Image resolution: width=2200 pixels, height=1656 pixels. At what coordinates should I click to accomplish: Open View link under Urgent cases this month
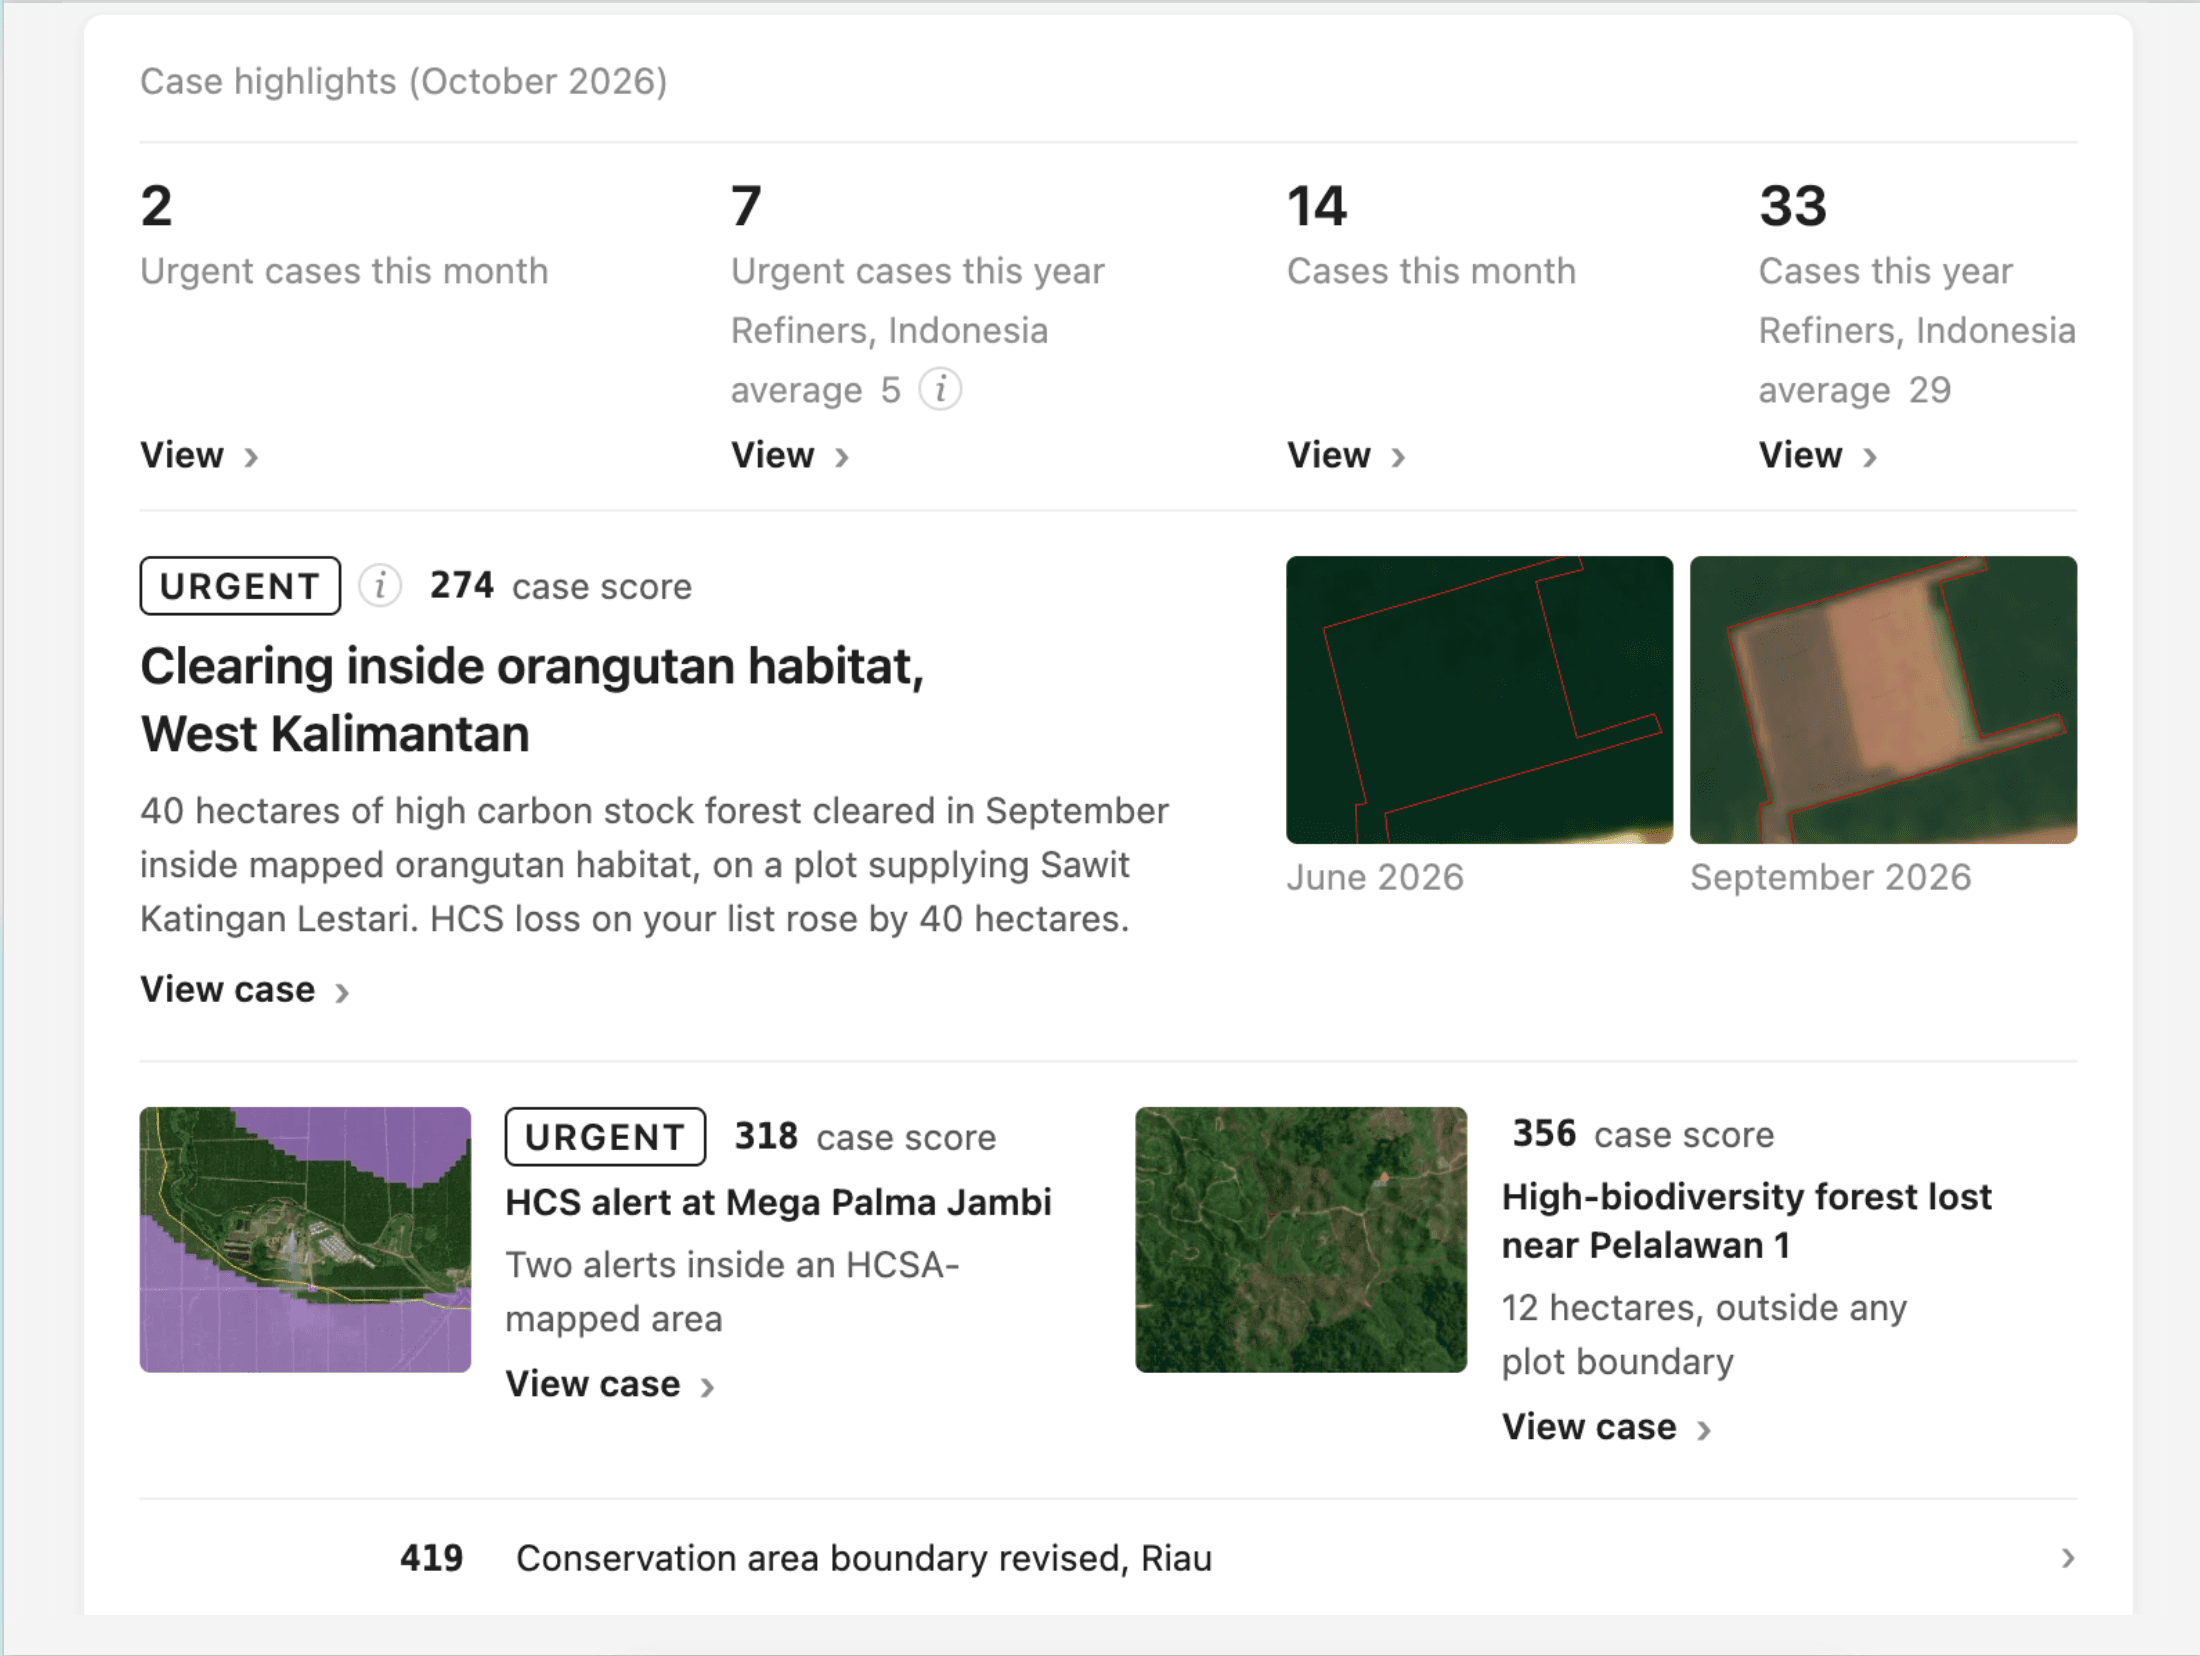pos(199,455)
